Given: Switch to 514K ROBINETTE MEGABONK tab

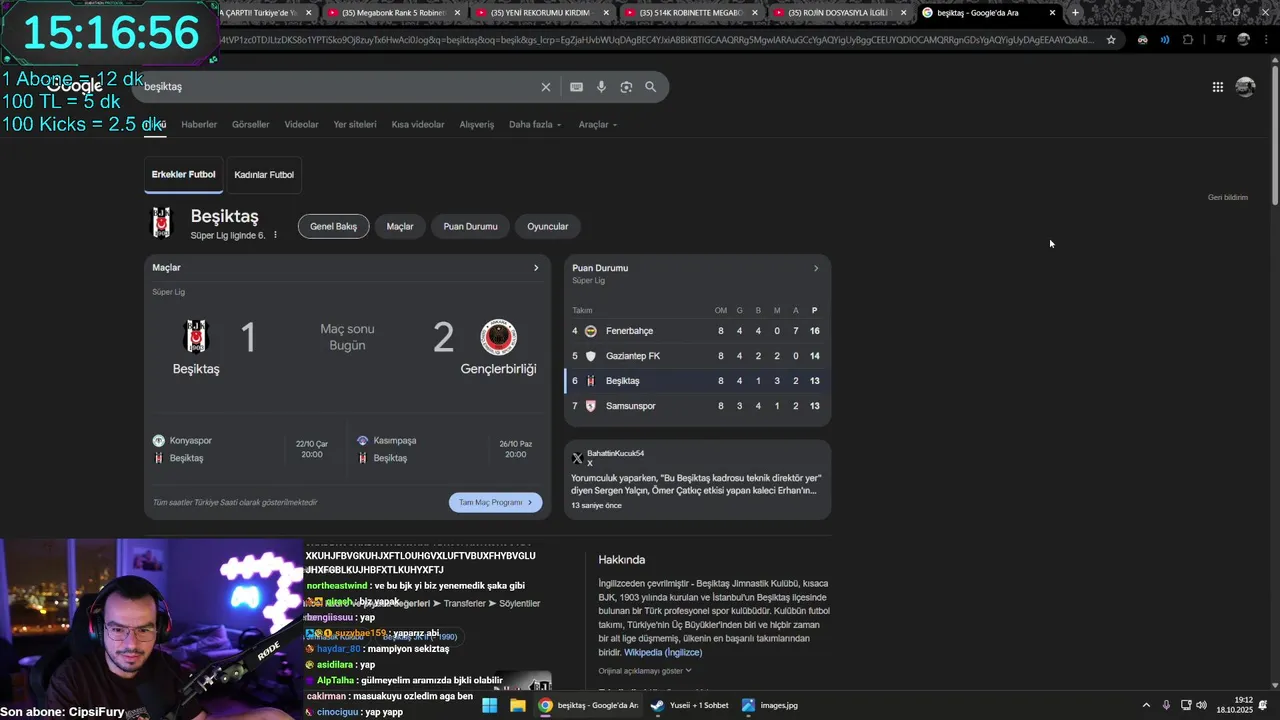Looking at the screenshot, I should click(690, 13).
